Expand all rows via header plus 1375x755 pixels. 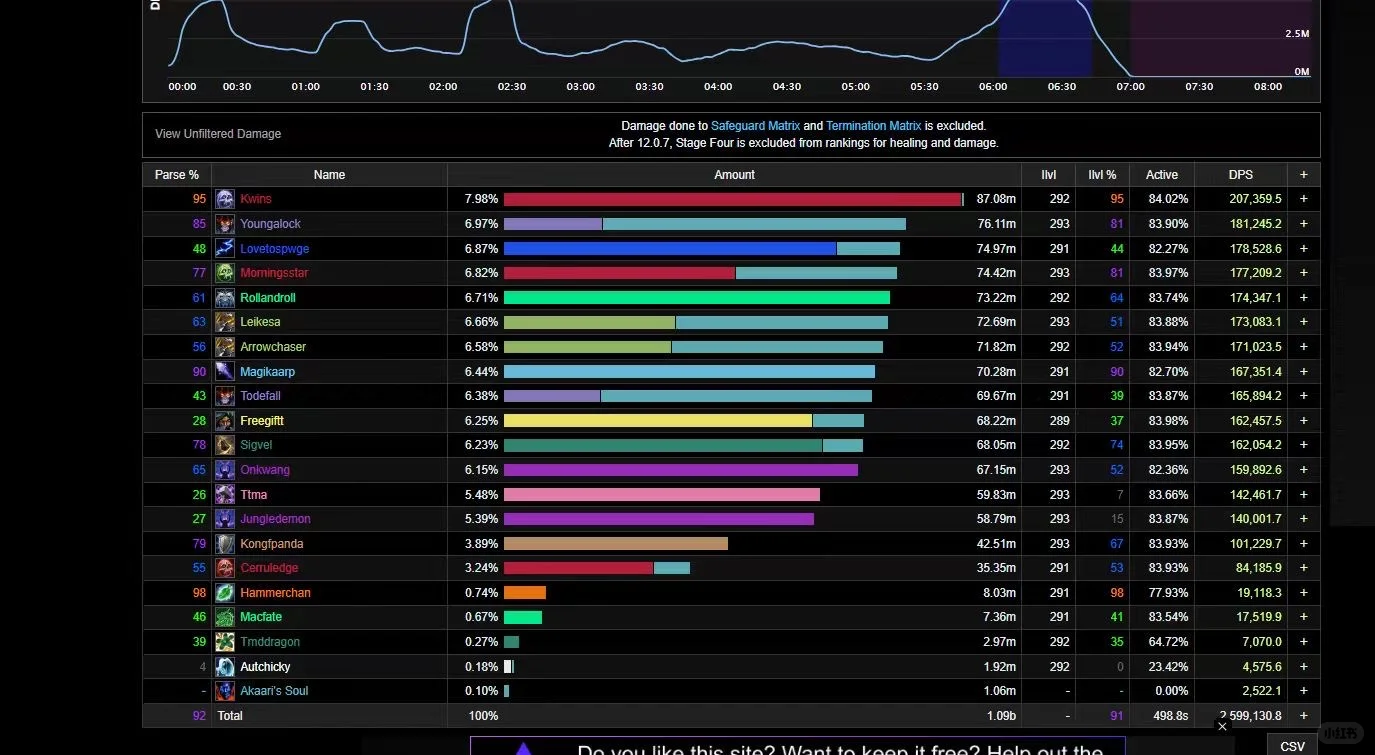[x=1303, y=174]
